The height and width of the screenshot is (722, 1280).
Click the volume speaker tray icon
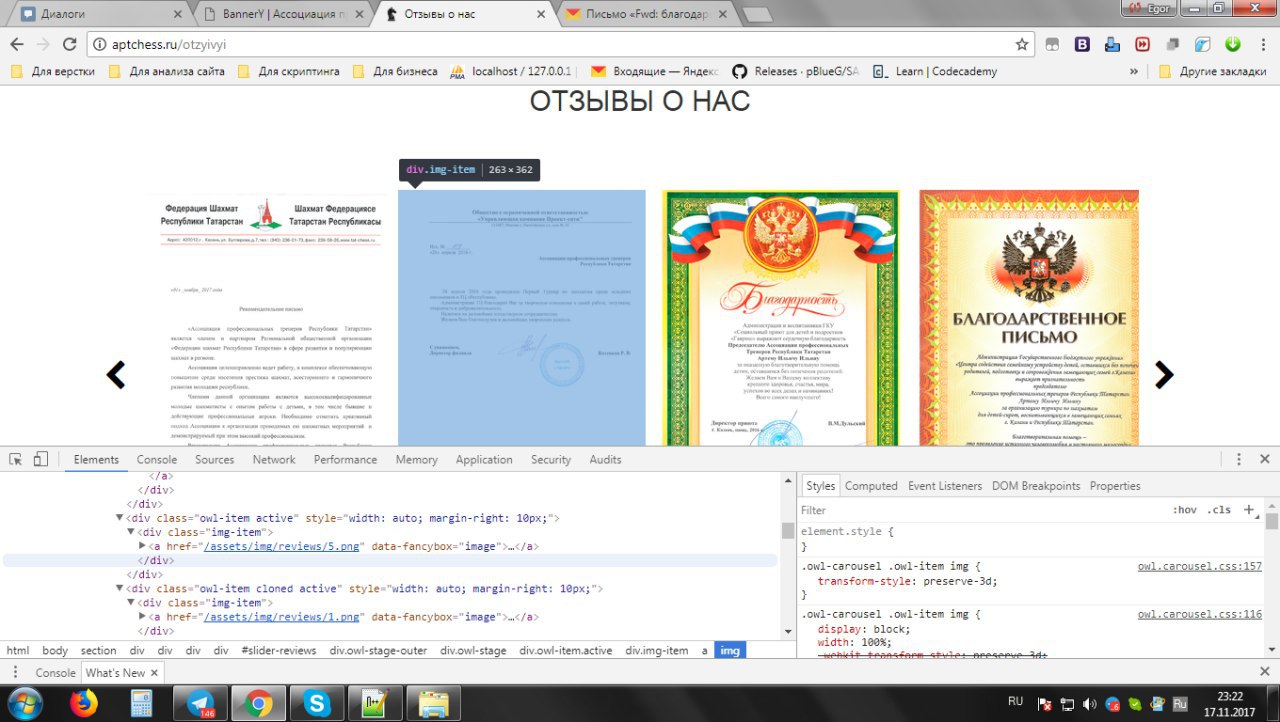coord(1089,704)
